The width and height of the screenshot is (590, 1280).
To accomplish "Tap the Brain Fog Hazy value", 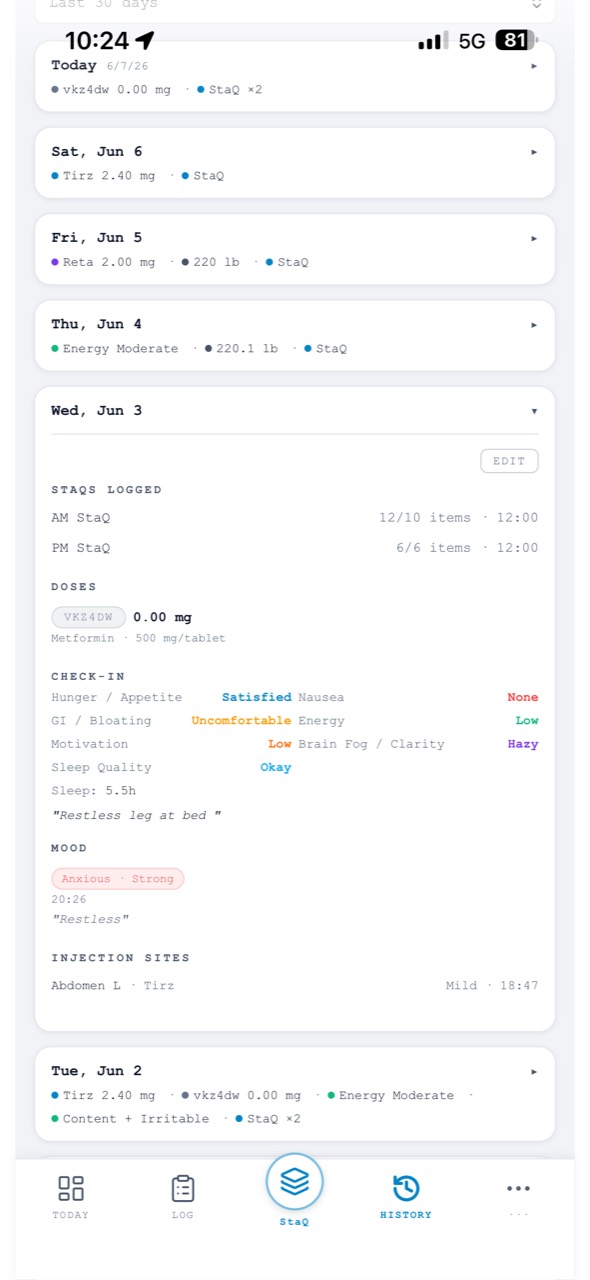I will (x=522, y=744).
